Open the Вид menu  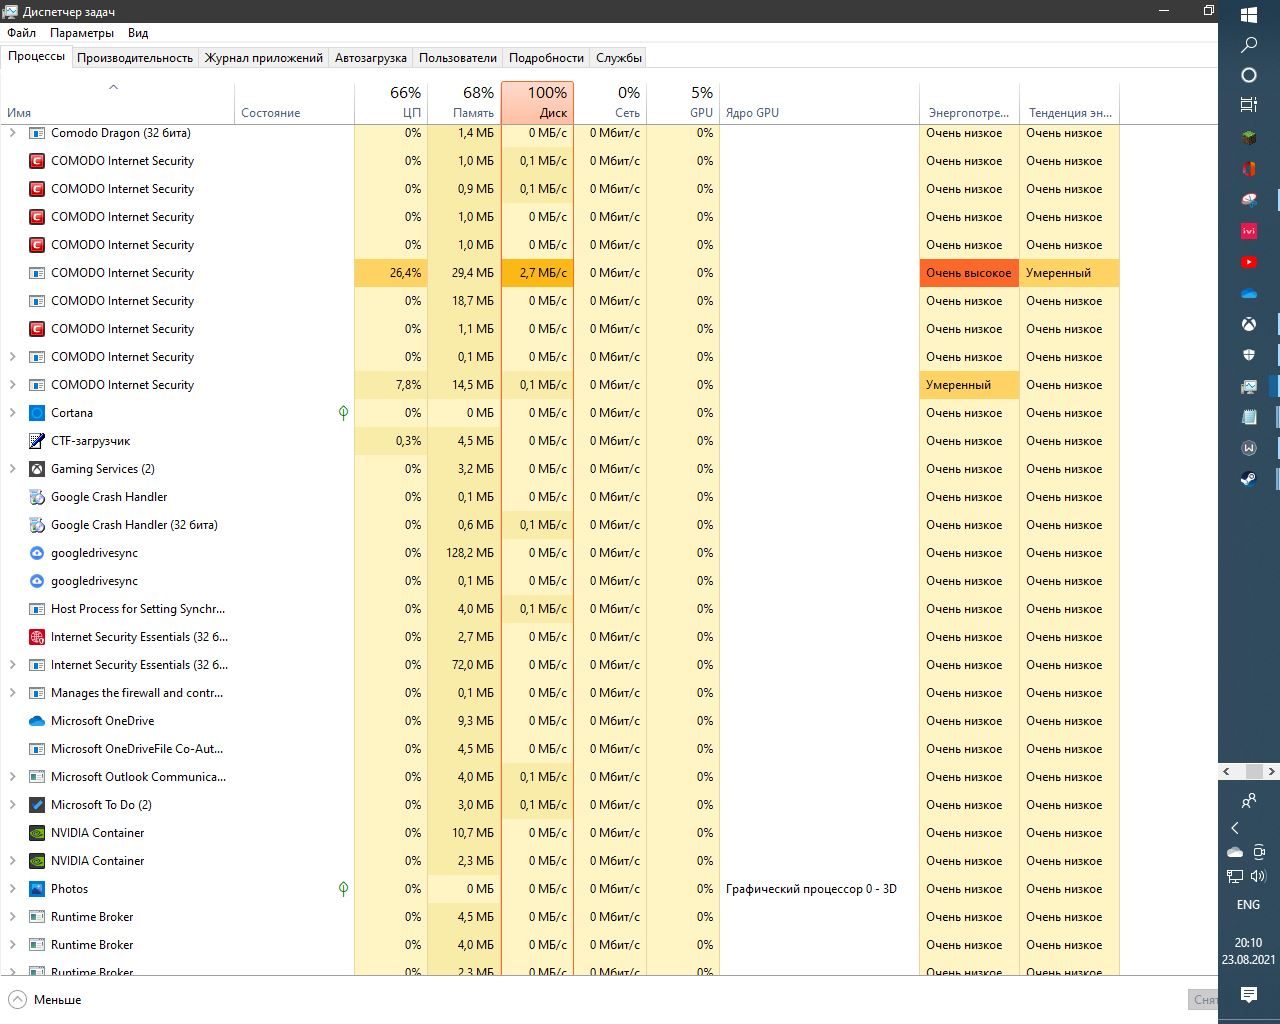(138, 33)
